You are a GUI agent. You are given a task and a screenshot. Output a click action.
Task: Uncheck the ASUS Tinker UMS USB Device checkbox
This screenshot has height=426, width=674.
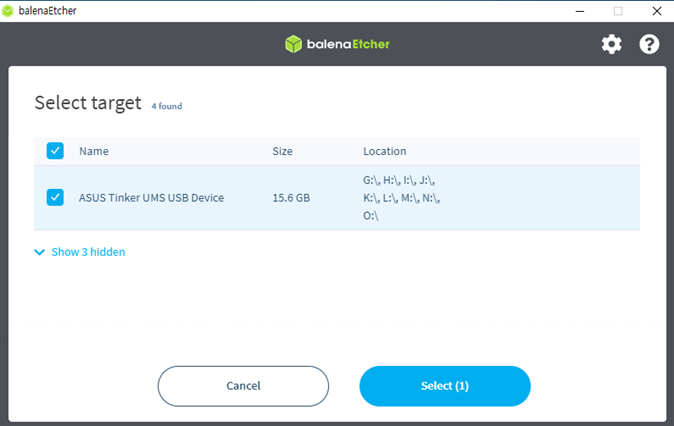tap(55, 197)
